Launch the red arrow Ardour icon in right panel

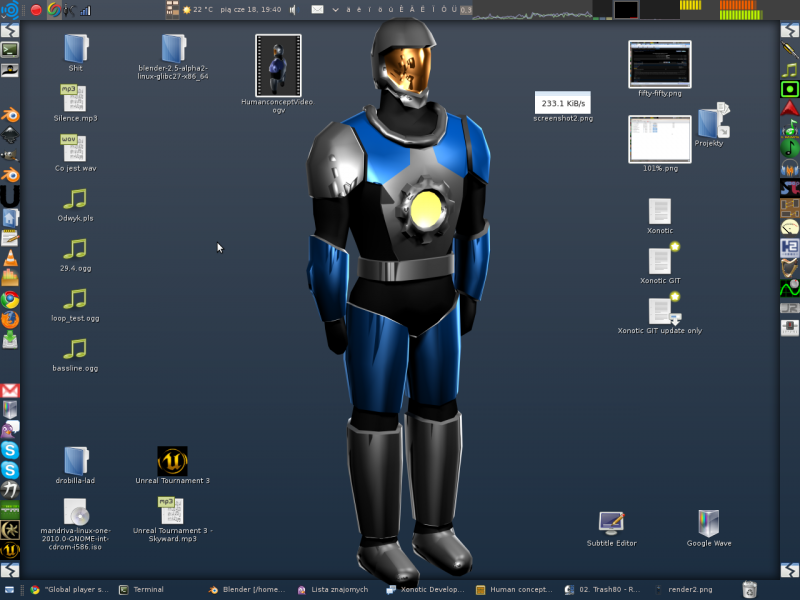(790, 109)
